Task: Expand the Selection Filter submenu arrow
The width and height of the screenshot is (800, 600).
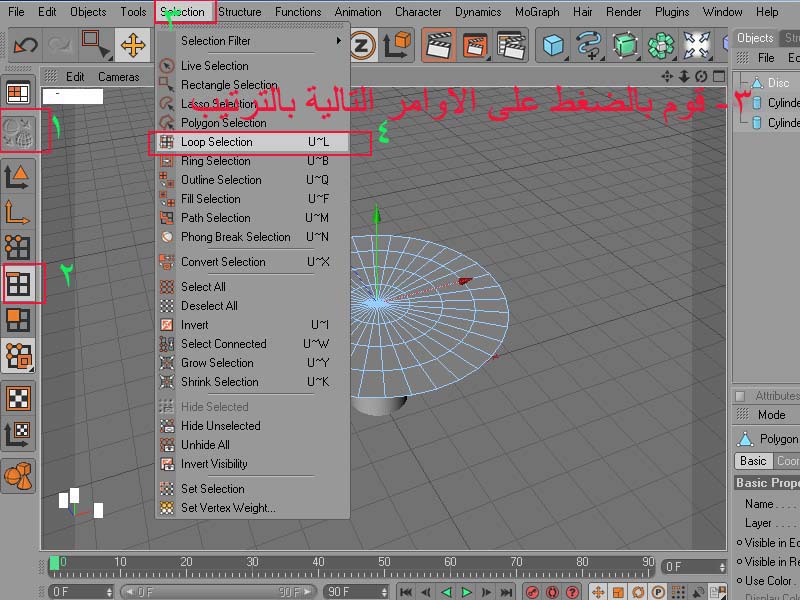Action: click(x=338, y=40)
